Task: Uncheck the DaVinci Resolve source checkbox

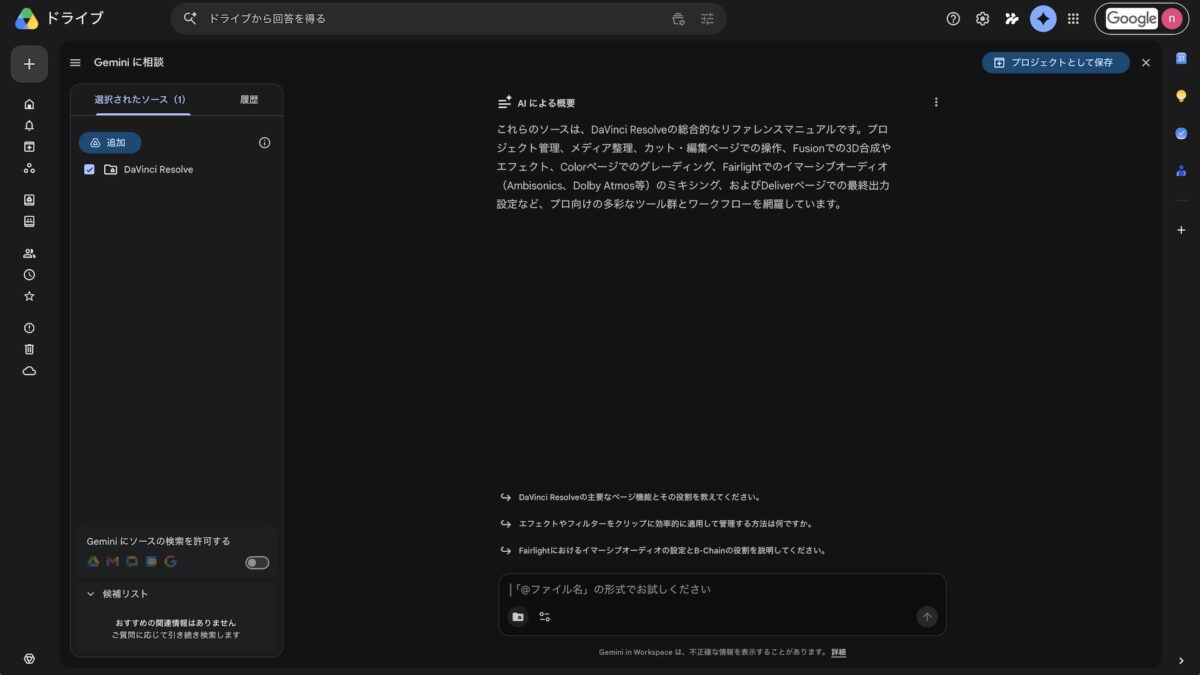Action: pyautogui.click(x=89, y=170)
